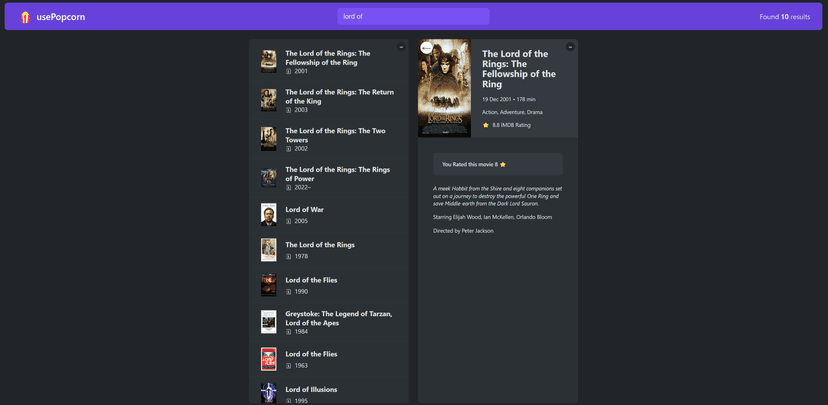
Task: Click the calendar icon next to 1978
Action: point(288,257)
